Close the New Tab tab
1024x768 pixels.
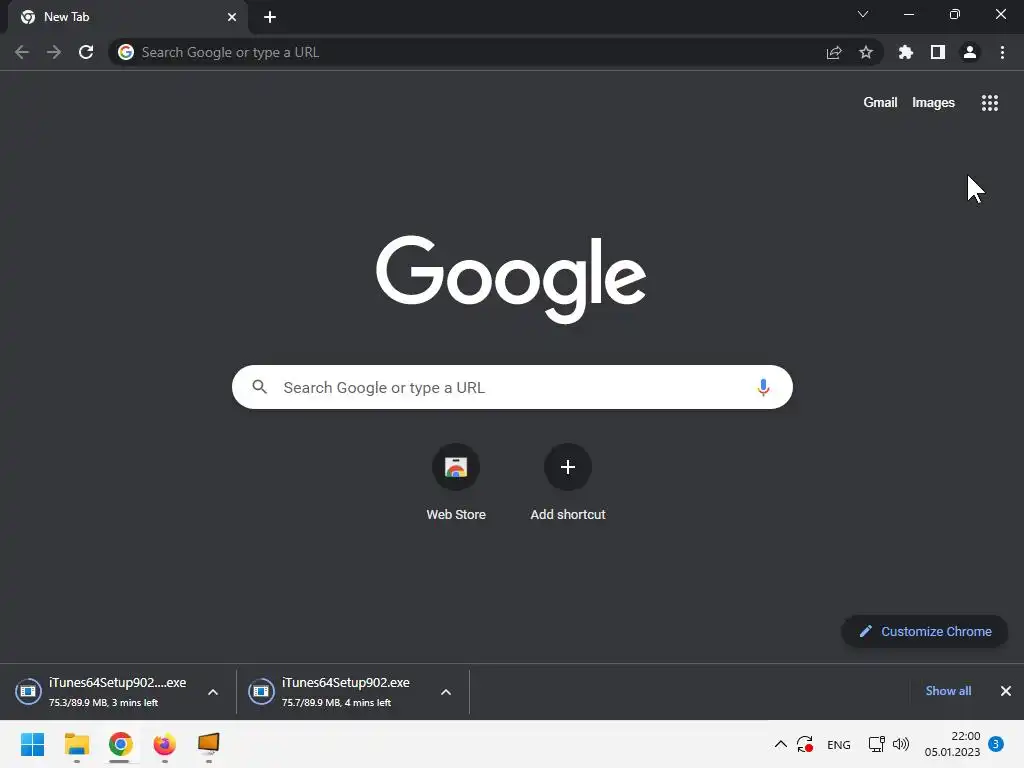click(x=232, y=17)
